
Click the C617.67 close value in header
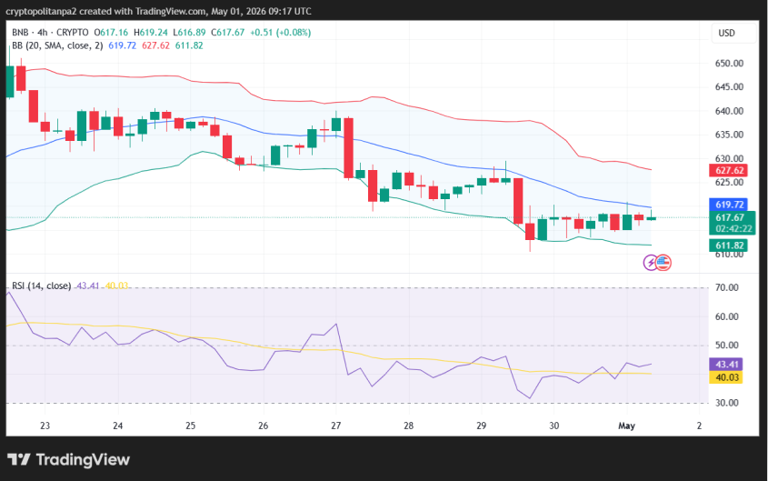point(228,33)
